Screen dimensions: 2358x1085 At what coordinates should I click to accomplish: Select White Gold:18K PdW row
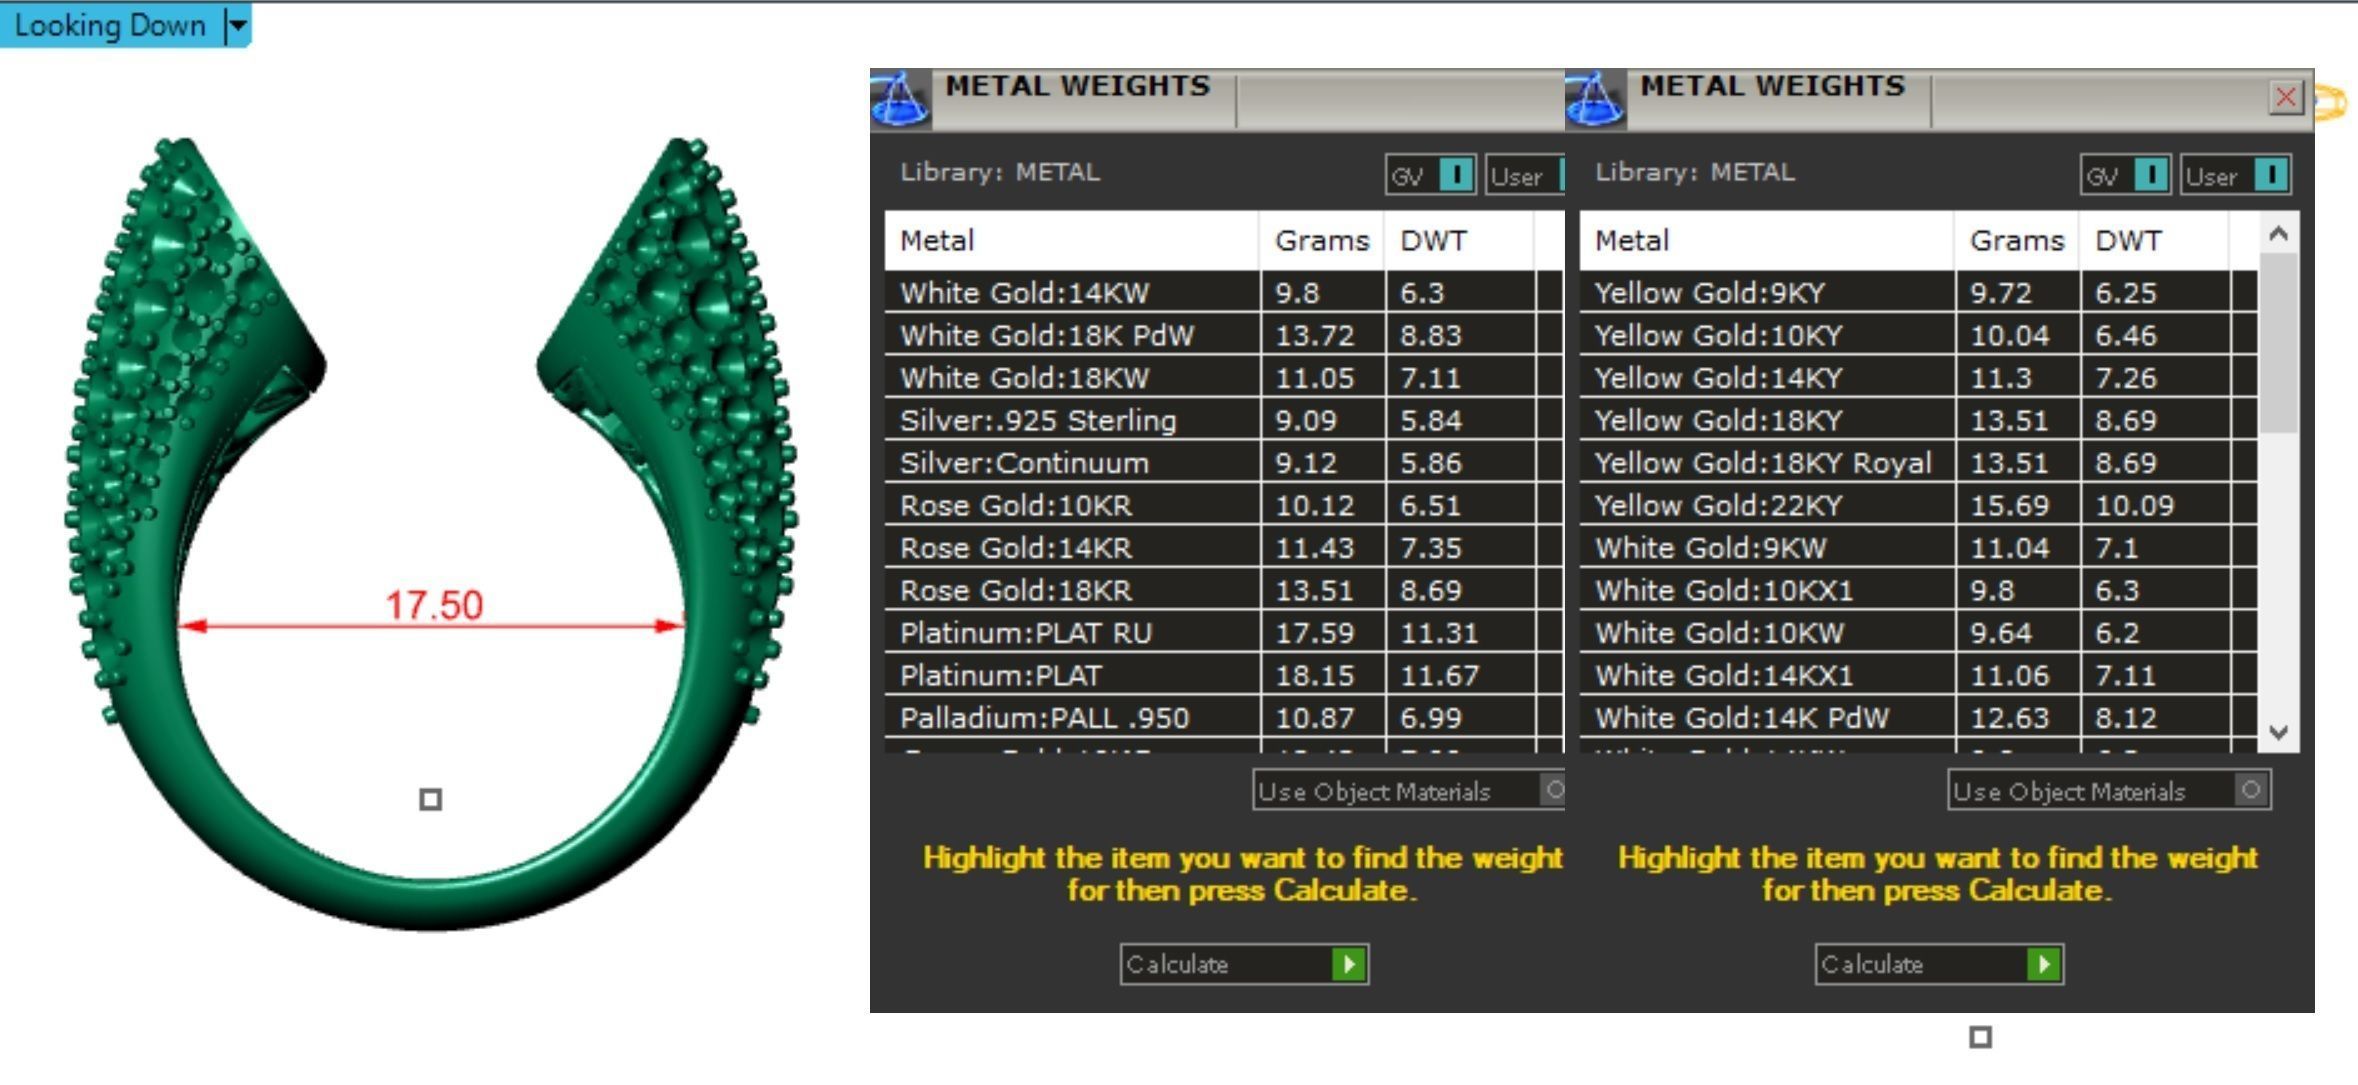click(x=1224, y=335)
